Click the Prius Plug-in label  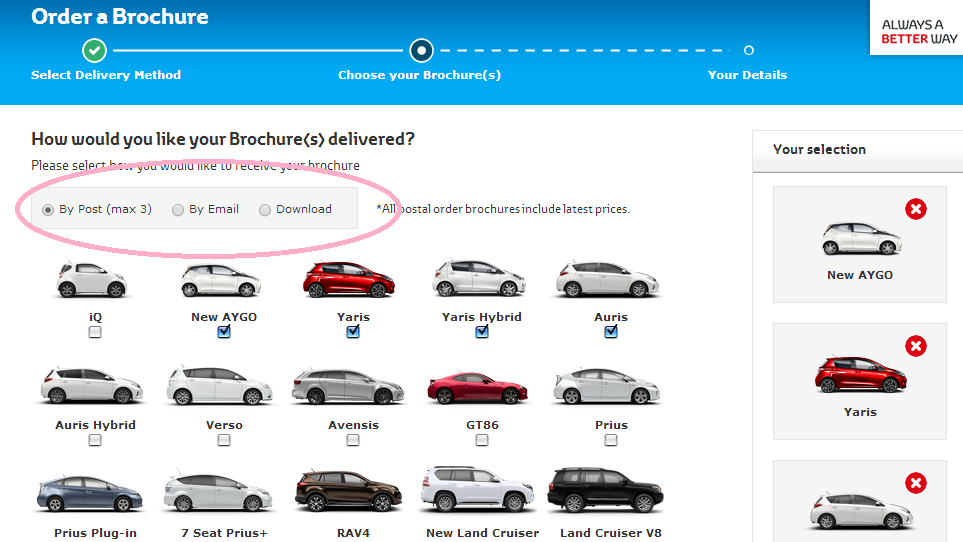[95, 533]
